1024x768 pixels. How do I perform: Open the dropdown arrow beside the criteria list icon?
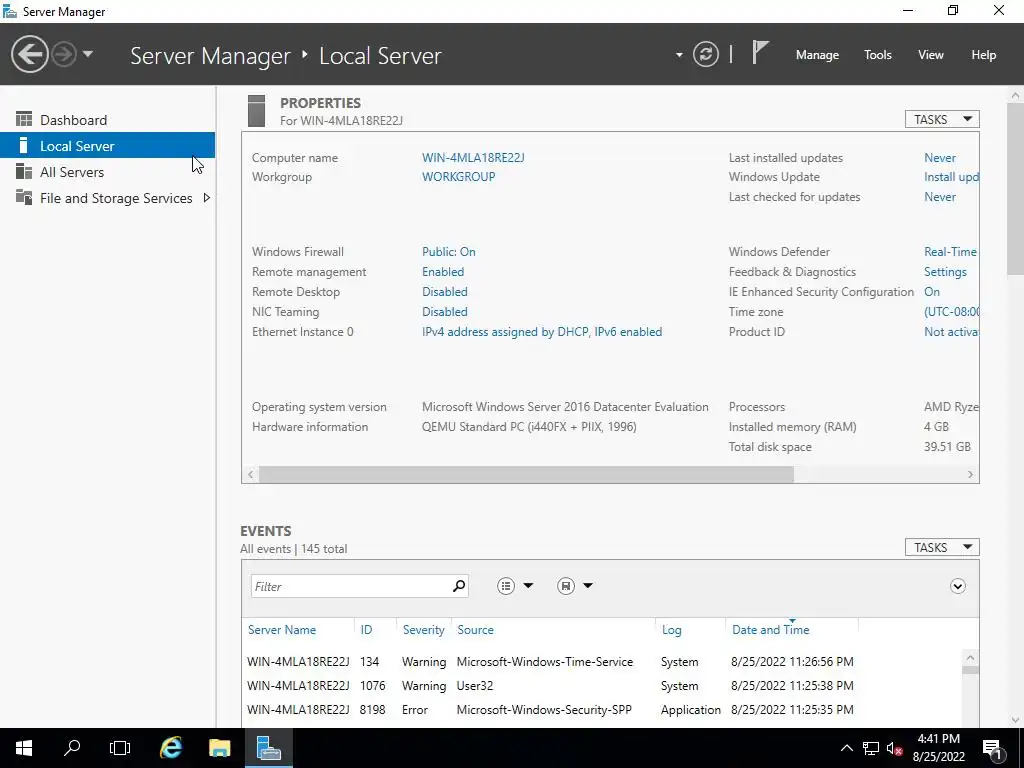tap(528, 586)
